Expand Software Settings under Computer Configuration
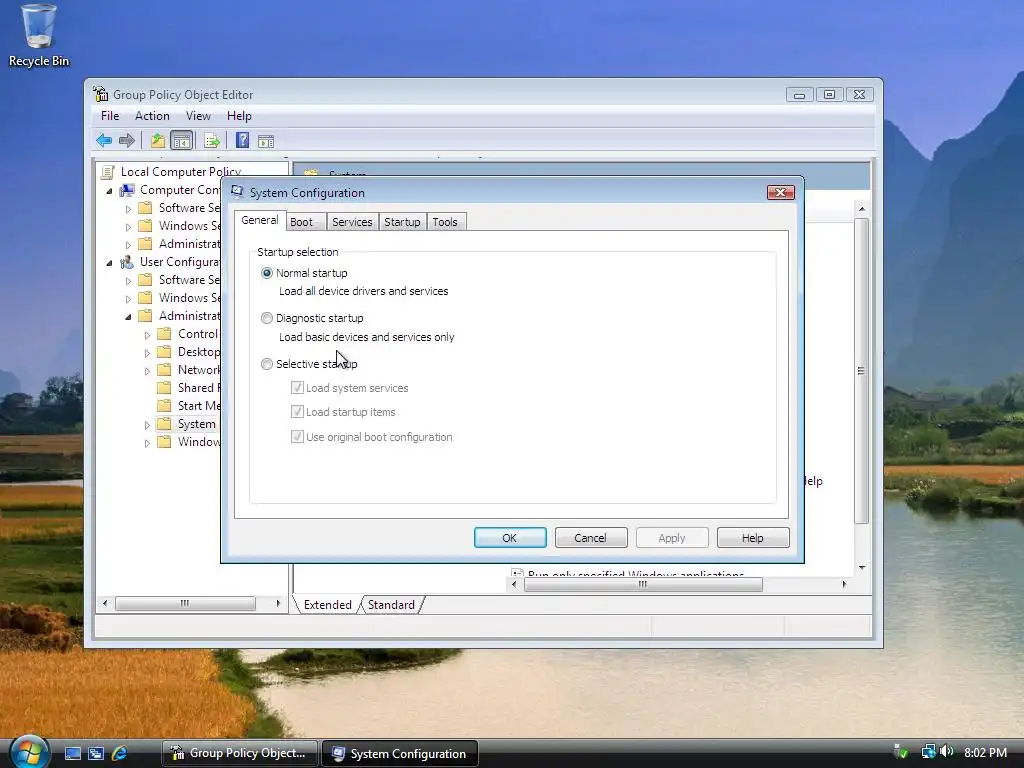1024x768 pixels. (128, 209)
